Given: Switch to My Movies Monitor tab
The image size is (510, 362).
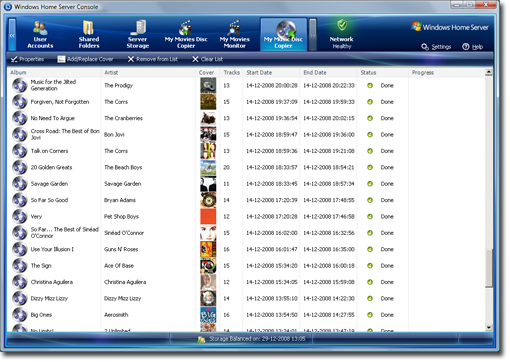Looking at the screenshot, I should pyautogui.click(x=235, y=35).
